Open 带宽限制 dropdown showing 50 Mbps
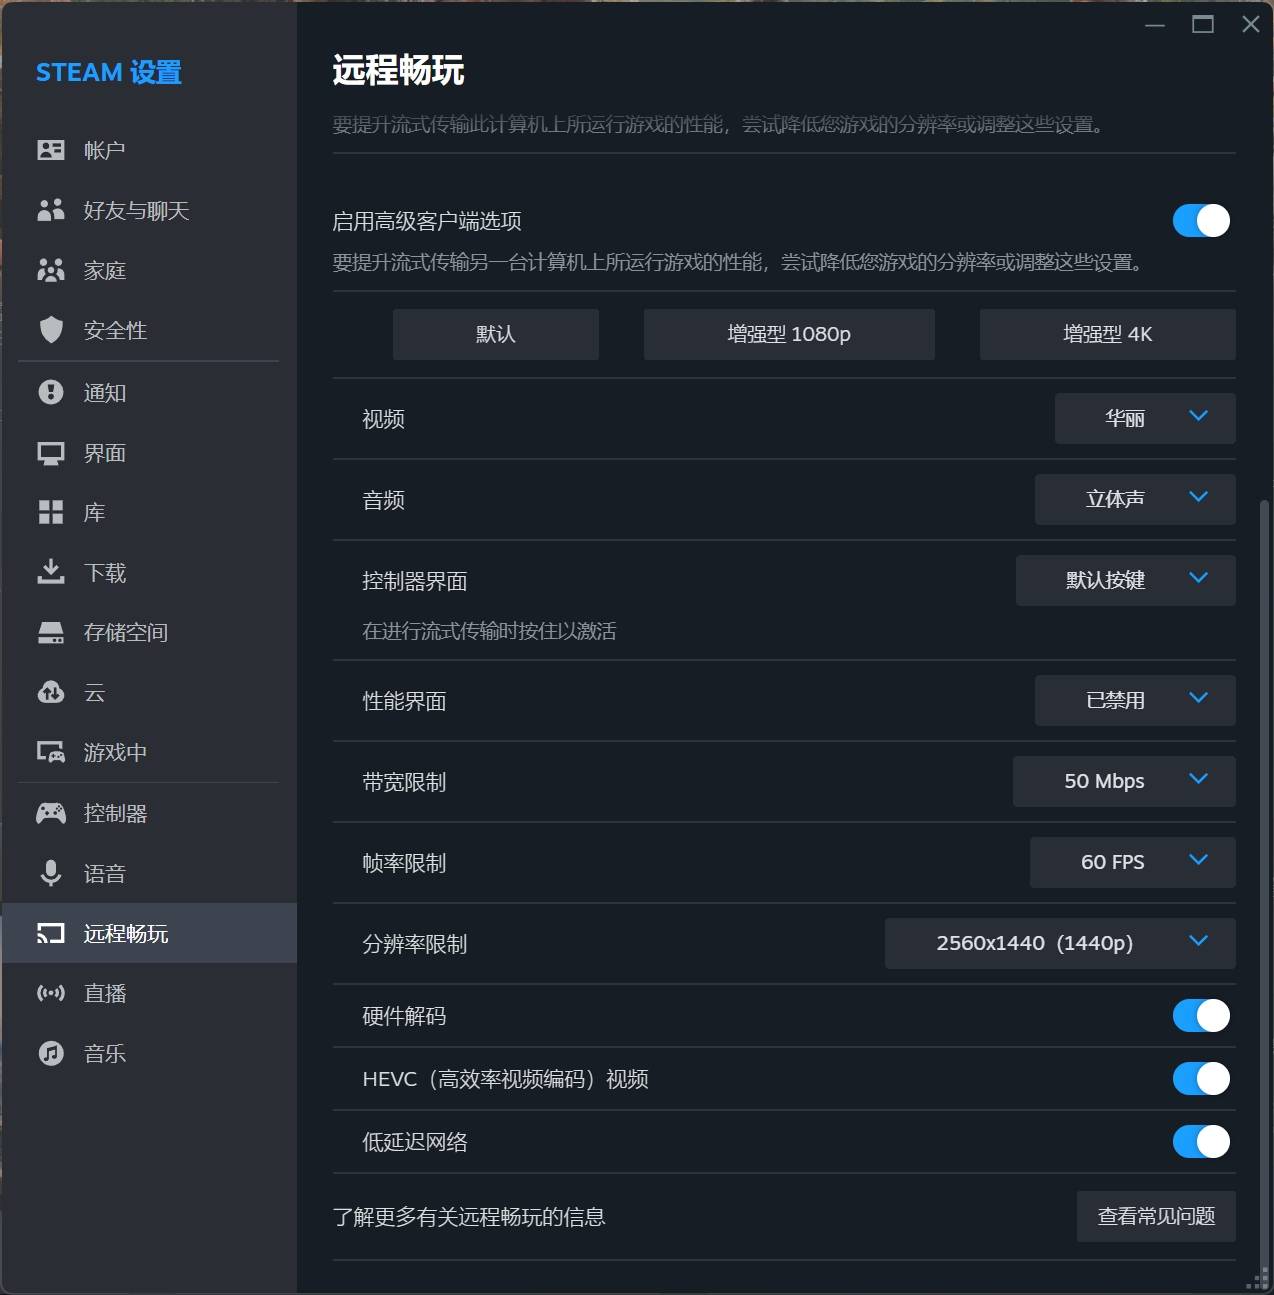The width and height of the screenshot is (1274, 1295). pos(1124,781)
